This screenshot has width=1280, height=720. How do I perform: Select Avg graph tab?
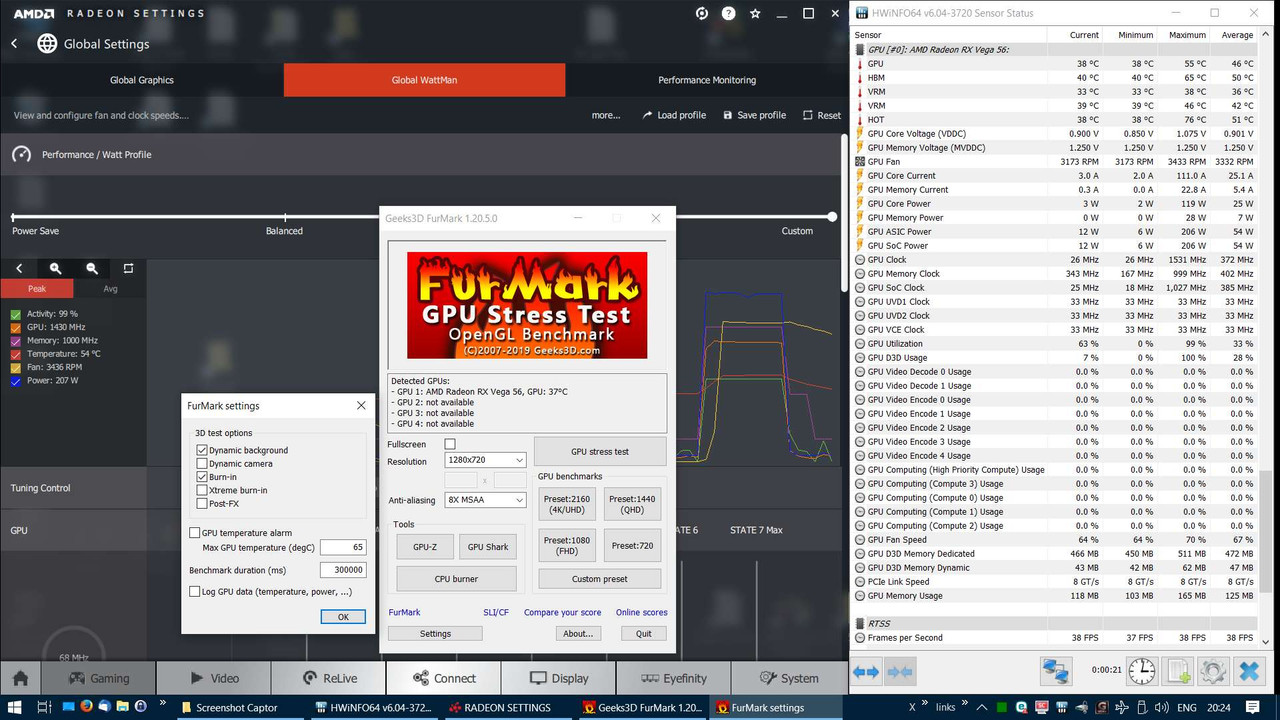[110, 288]
